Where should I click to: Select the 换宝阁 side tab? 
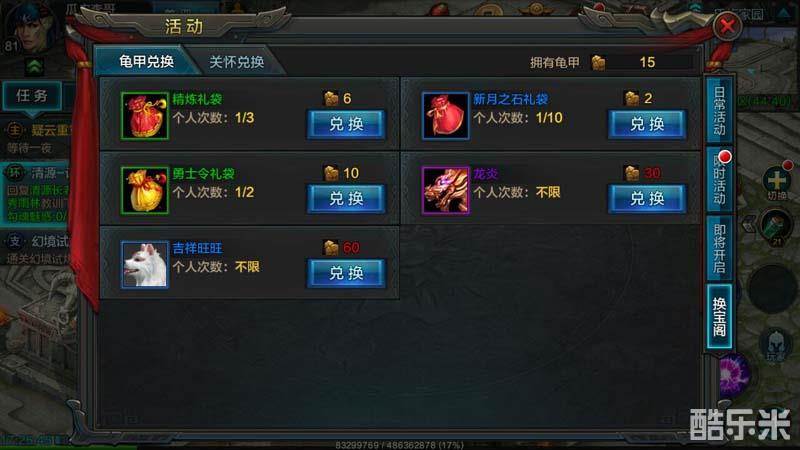point(719,317)
